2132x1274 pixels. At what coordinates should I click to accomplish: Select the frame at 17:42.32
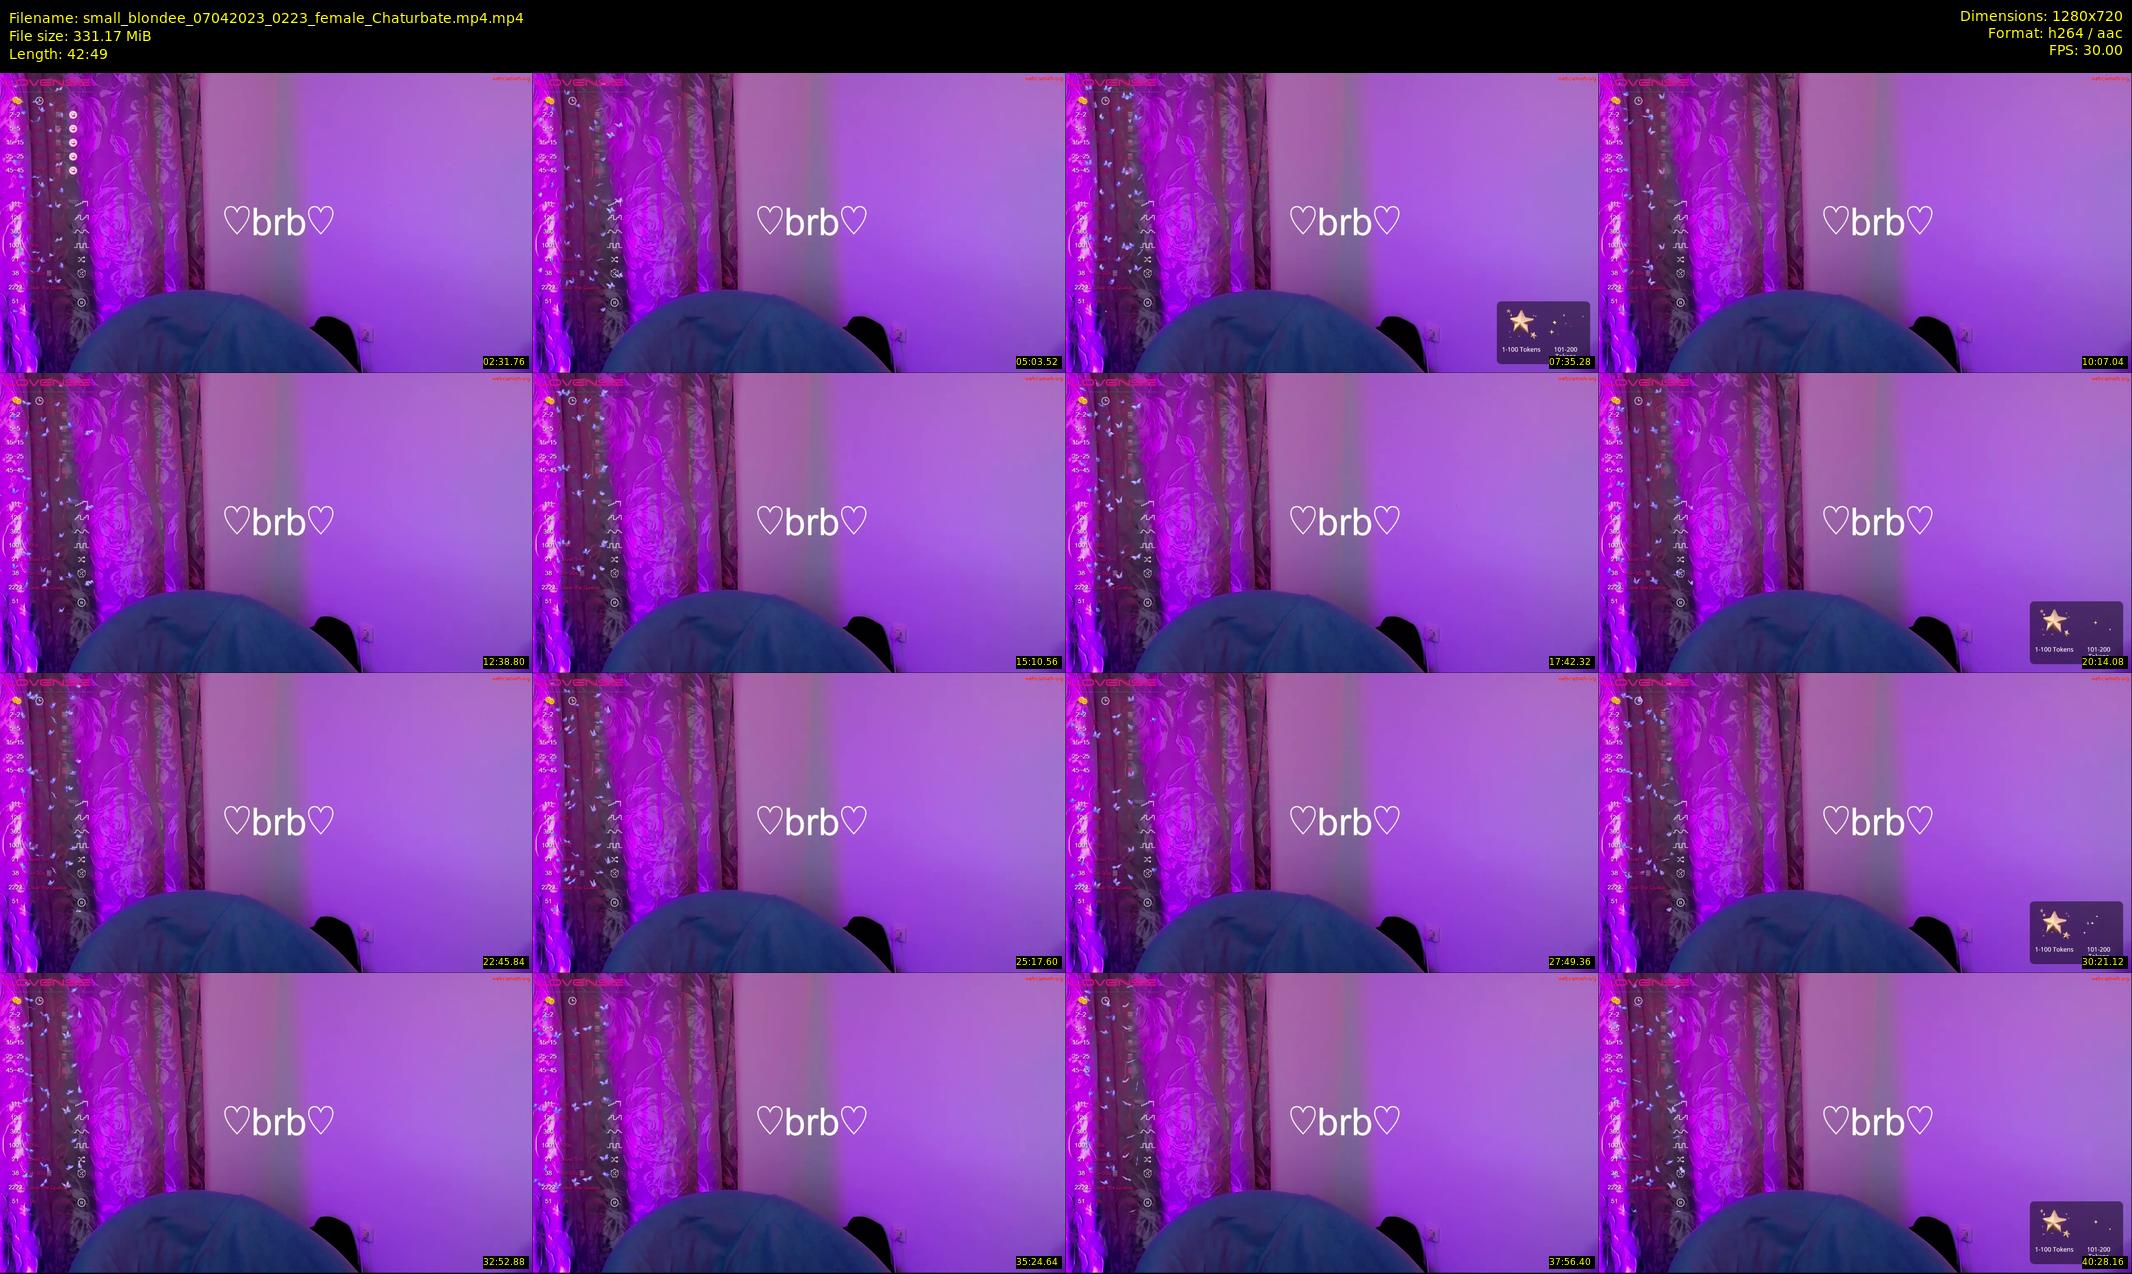[x=1332, y=522]
